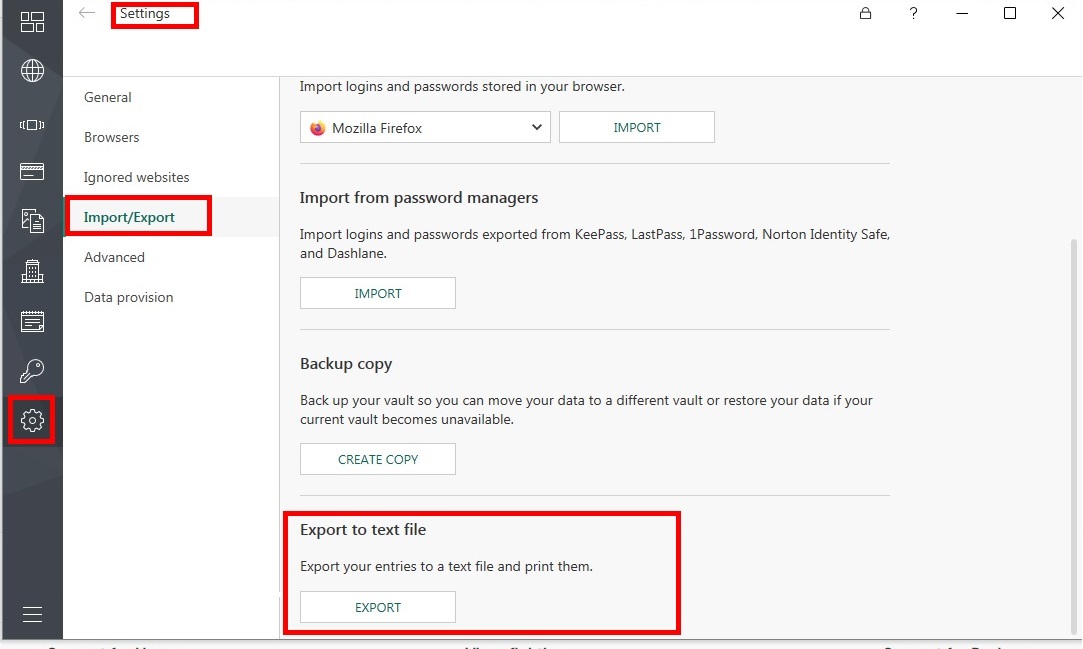Image resolution: width=1083 pixels, height=649 pixels.
Task: Open the Bank cards icon
Action: click(32, 171)
